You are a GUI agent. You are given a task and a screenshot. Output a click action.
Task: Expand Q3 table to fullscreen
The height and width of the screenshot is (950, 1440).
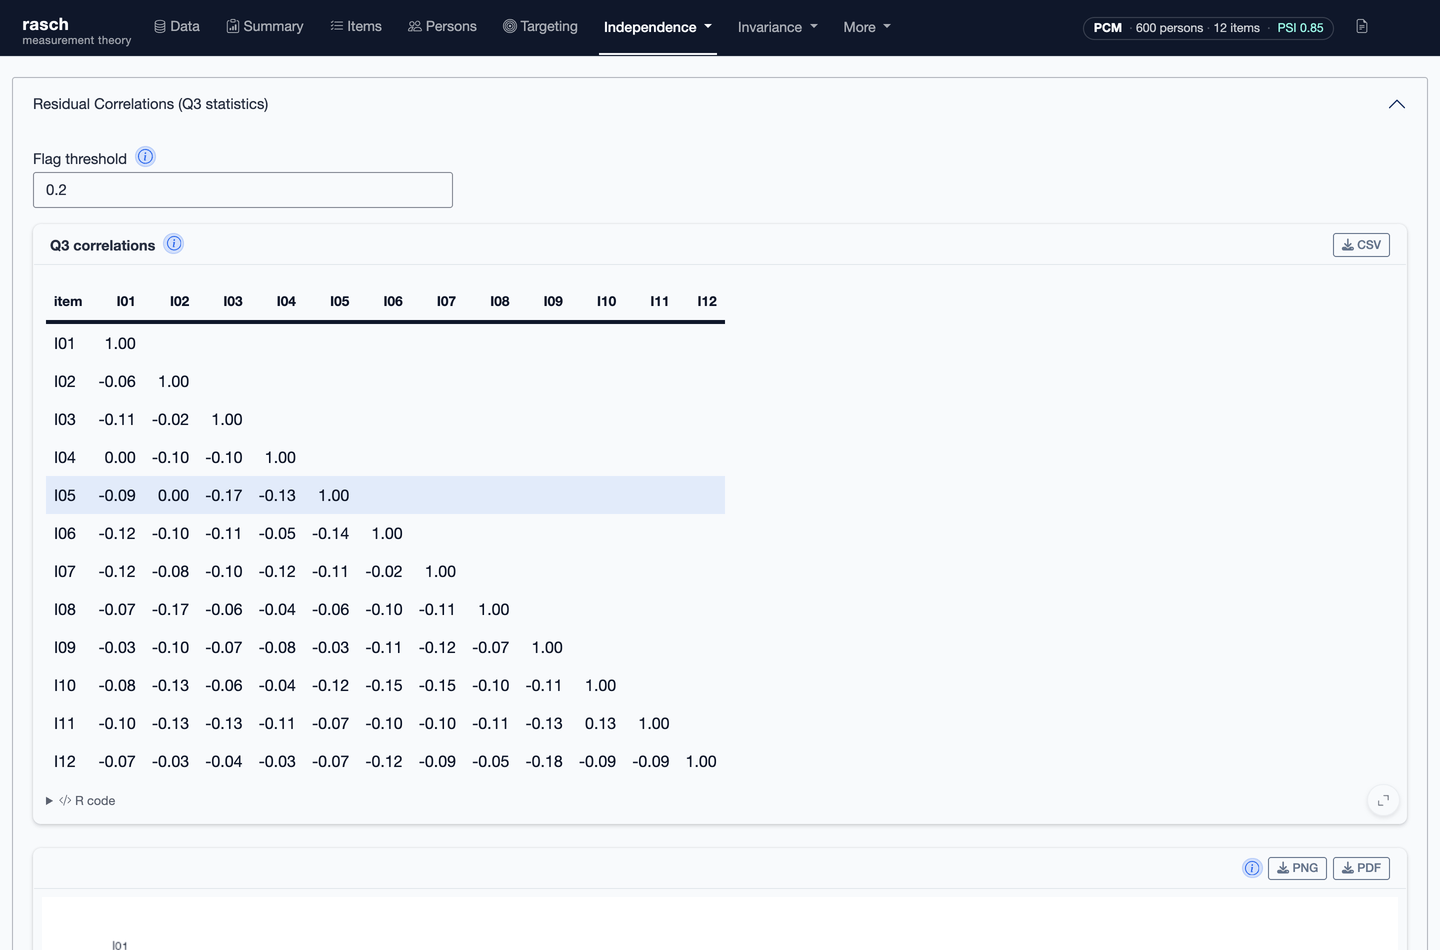tap(1383, 801)
